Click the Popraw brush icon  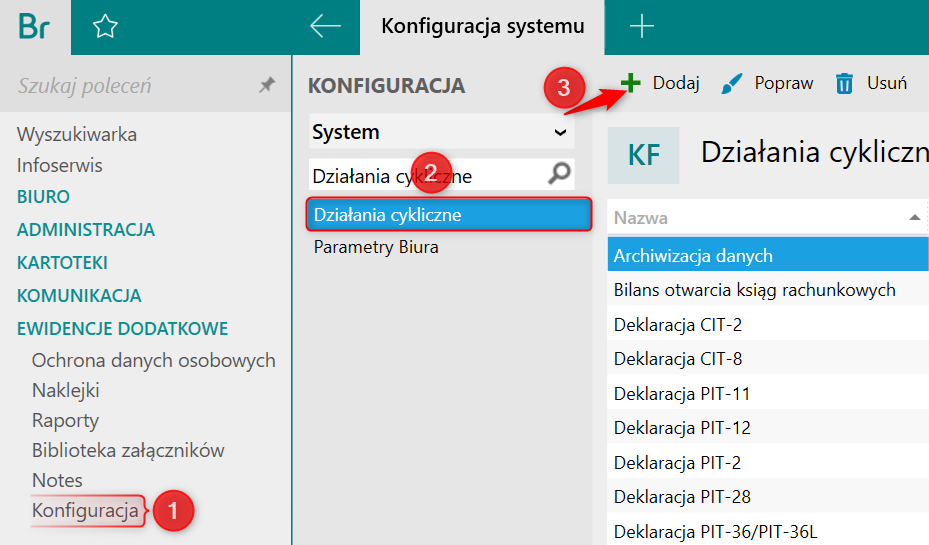[732, 84]
